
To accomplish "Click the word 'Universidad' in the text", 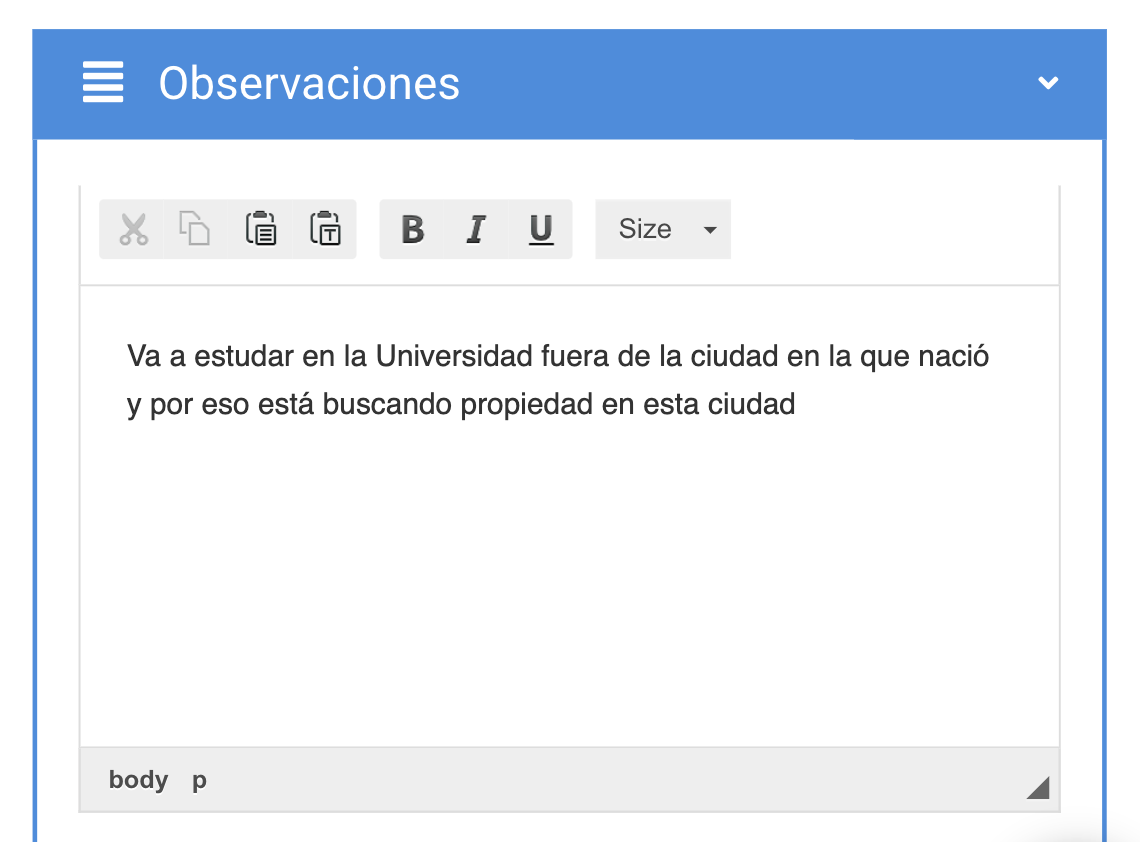I will pos(454,356).
